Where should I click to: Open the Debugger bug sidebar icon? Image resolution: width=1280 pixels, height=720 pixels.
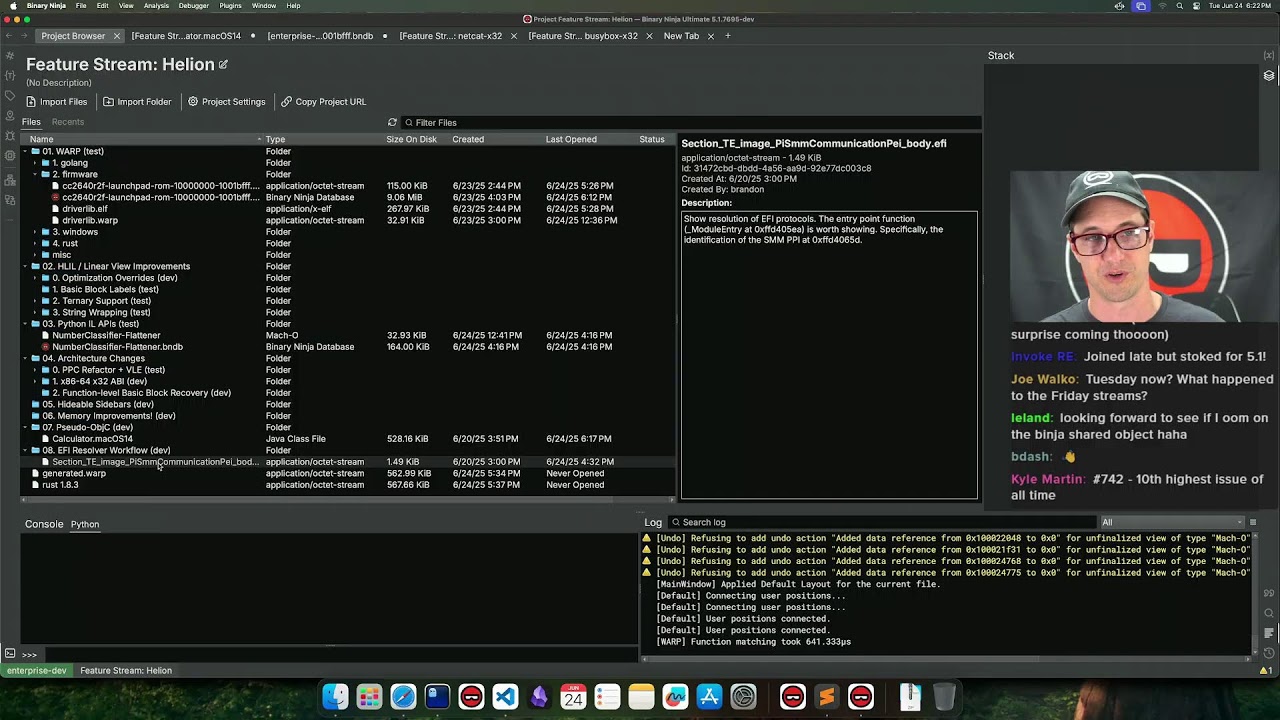(x=10, y=137)
